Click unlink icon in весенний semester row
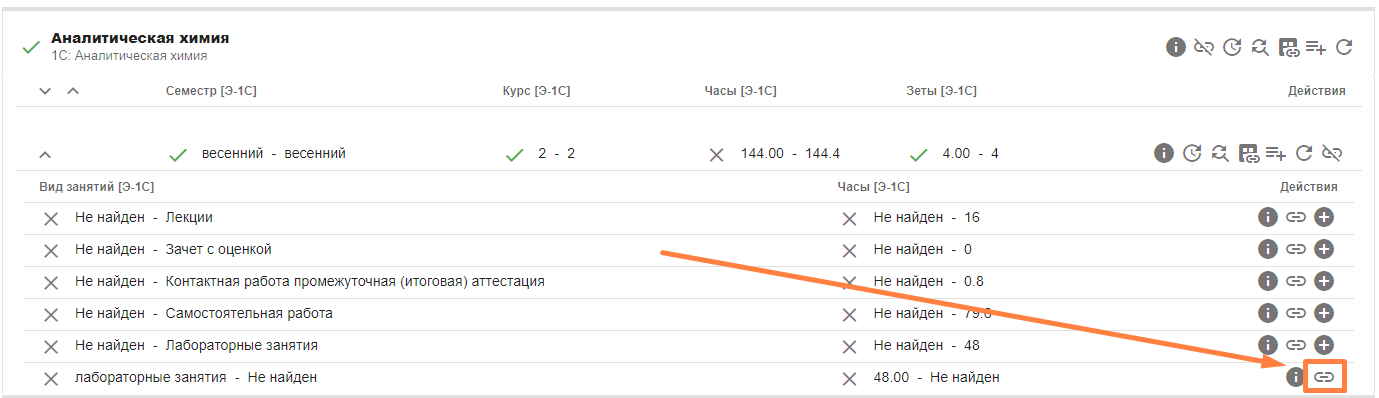 click(1331, 153)
